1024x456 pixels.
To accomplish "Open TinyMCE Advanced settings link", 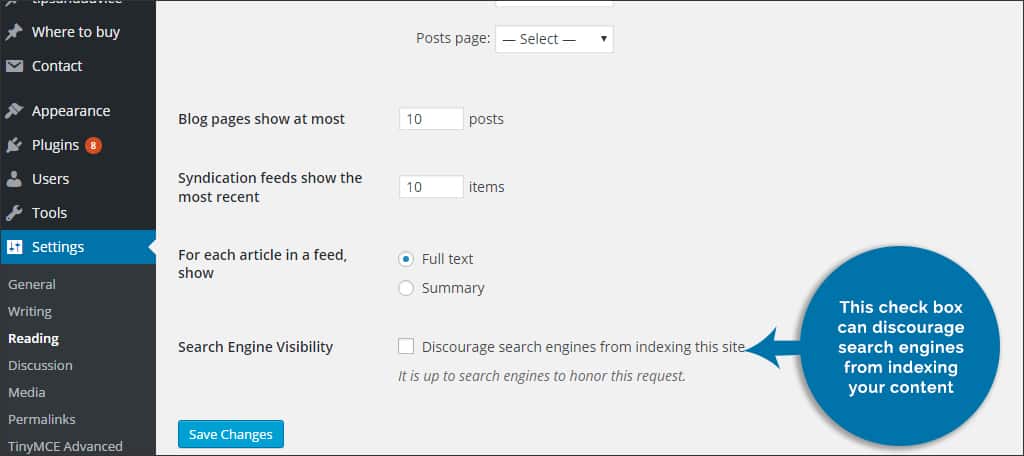I will click(x=65, y=447).
